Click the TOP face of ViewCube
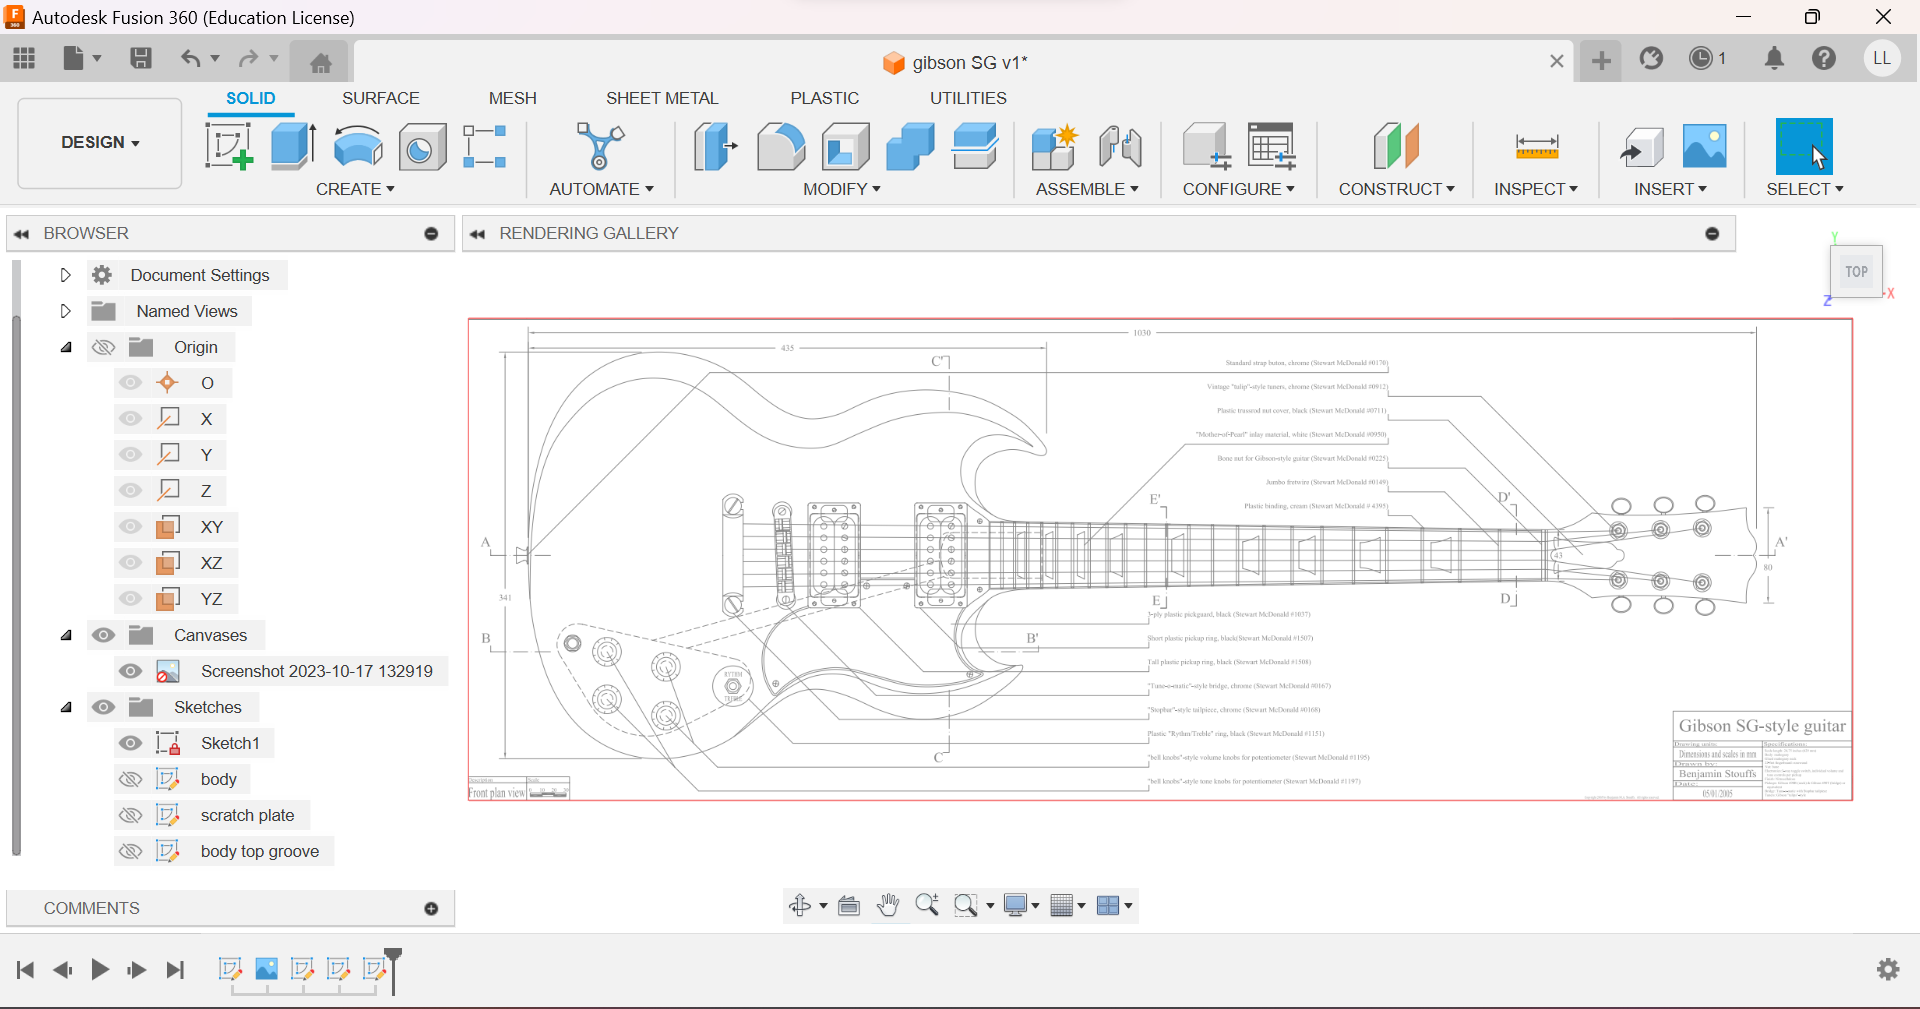Image resolution: width=1920 pixels, height=1009 pixels. coord(1856,271)
